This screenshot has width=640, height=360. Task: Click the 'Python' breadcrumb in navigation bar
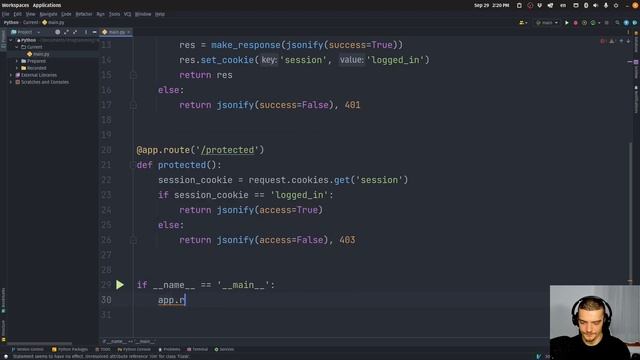11,22
